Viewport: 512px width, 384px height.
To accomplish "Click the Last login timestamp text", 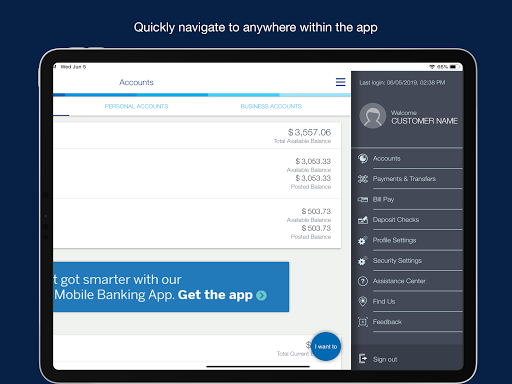I will pos(402,83).
